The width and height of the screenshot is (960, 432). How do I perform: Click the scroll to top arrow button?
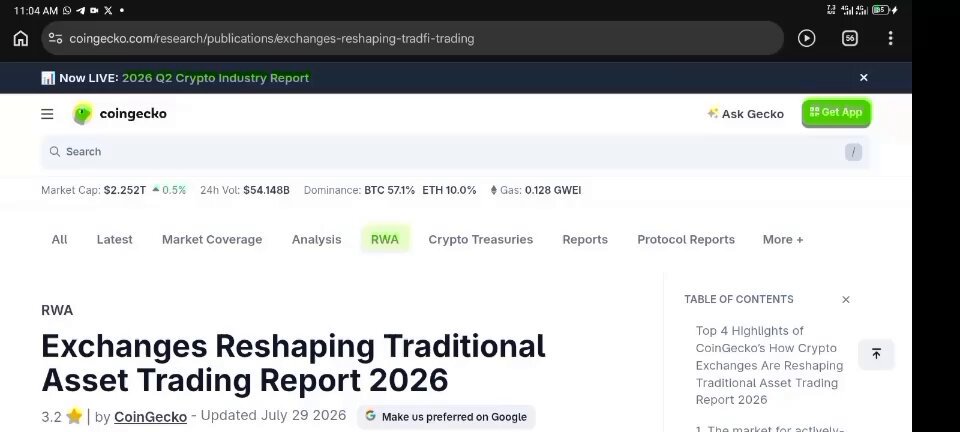click(x=876, y=354)
